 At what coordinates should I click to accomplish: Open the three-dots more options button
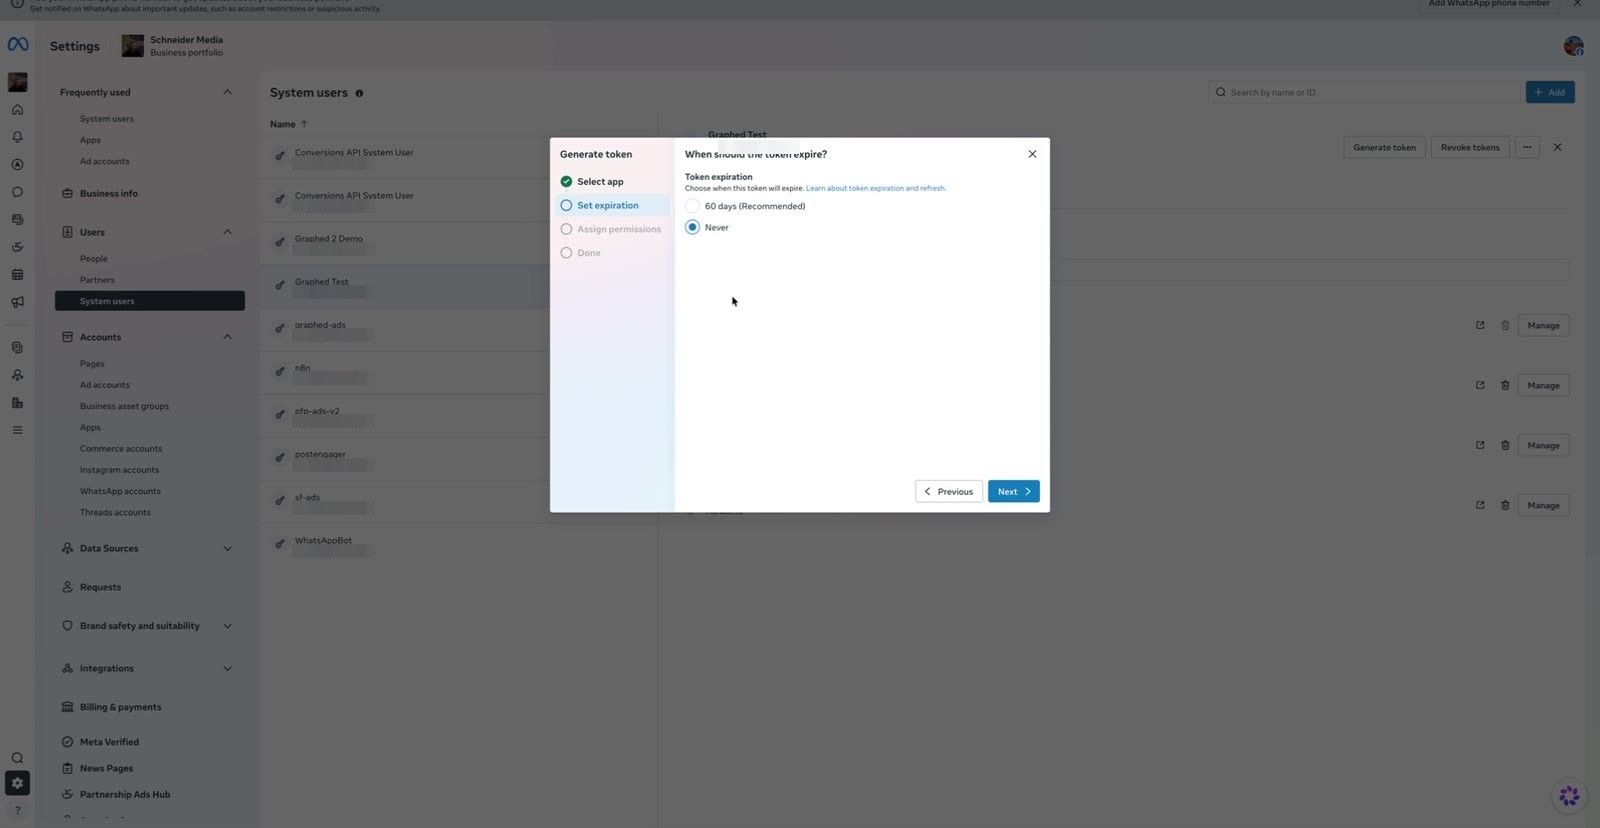[1527, 147]
